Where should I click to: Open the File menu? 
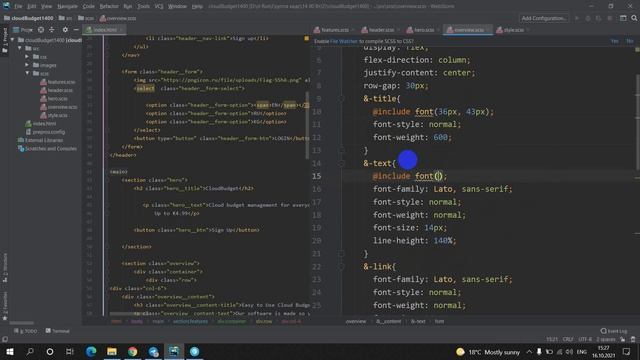coord(18,6)
